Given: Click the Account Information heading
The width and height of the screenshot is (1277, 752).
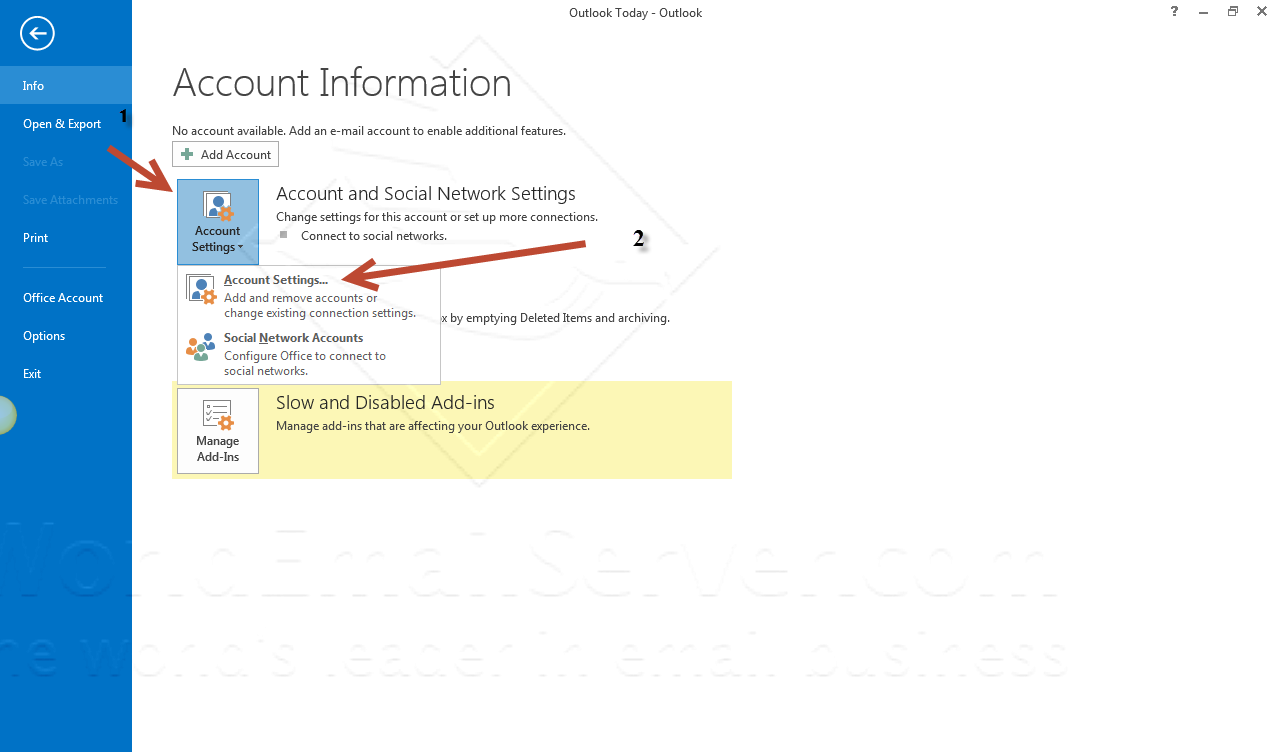Looking at the screenshot, I should 342,82.
